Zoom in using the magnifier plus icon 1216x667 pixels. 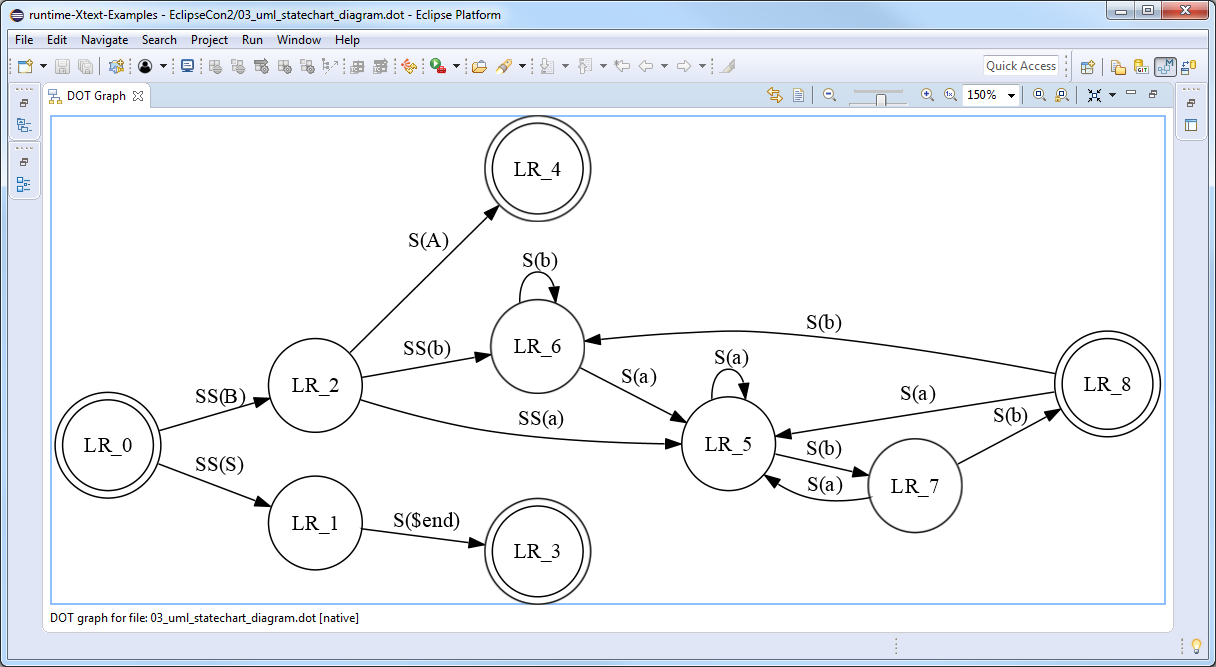(925, 94)
